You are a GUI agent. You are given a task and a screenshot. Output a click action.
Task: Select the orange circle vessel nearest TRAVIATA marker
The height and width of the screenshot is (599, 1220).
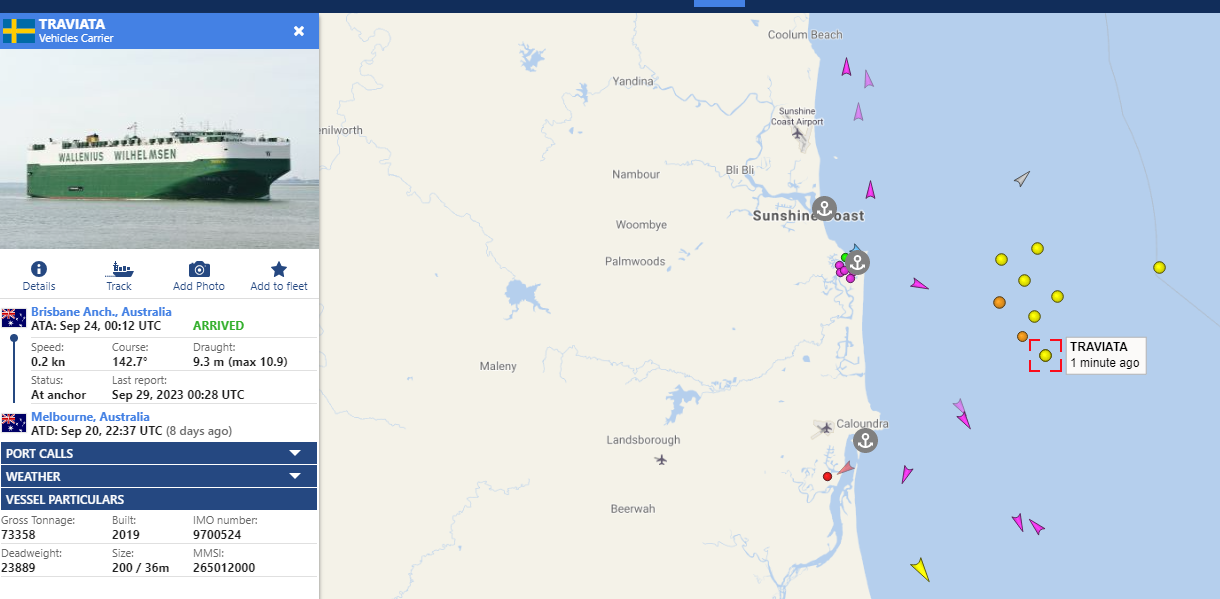tap(1022, 337)
